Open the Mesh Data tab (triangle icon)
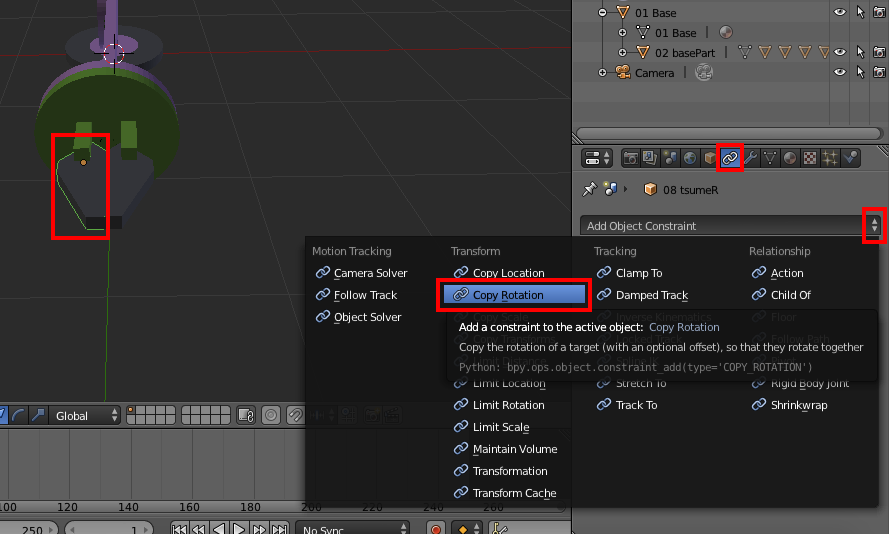Viewport: 889px width, 534px height. point(770,158)
